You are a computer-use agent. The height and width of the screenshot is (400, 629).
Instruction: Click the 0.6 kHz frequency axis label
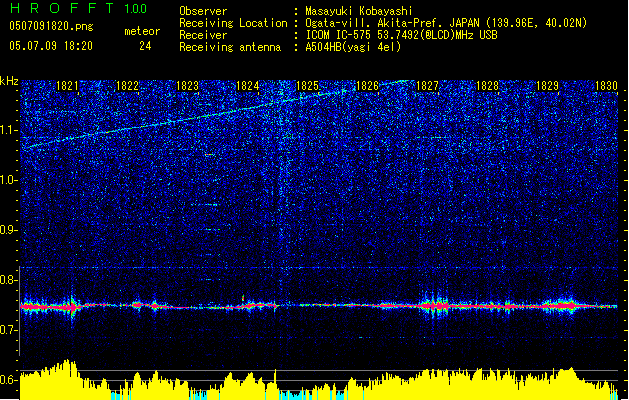click(x=9, y=380)
